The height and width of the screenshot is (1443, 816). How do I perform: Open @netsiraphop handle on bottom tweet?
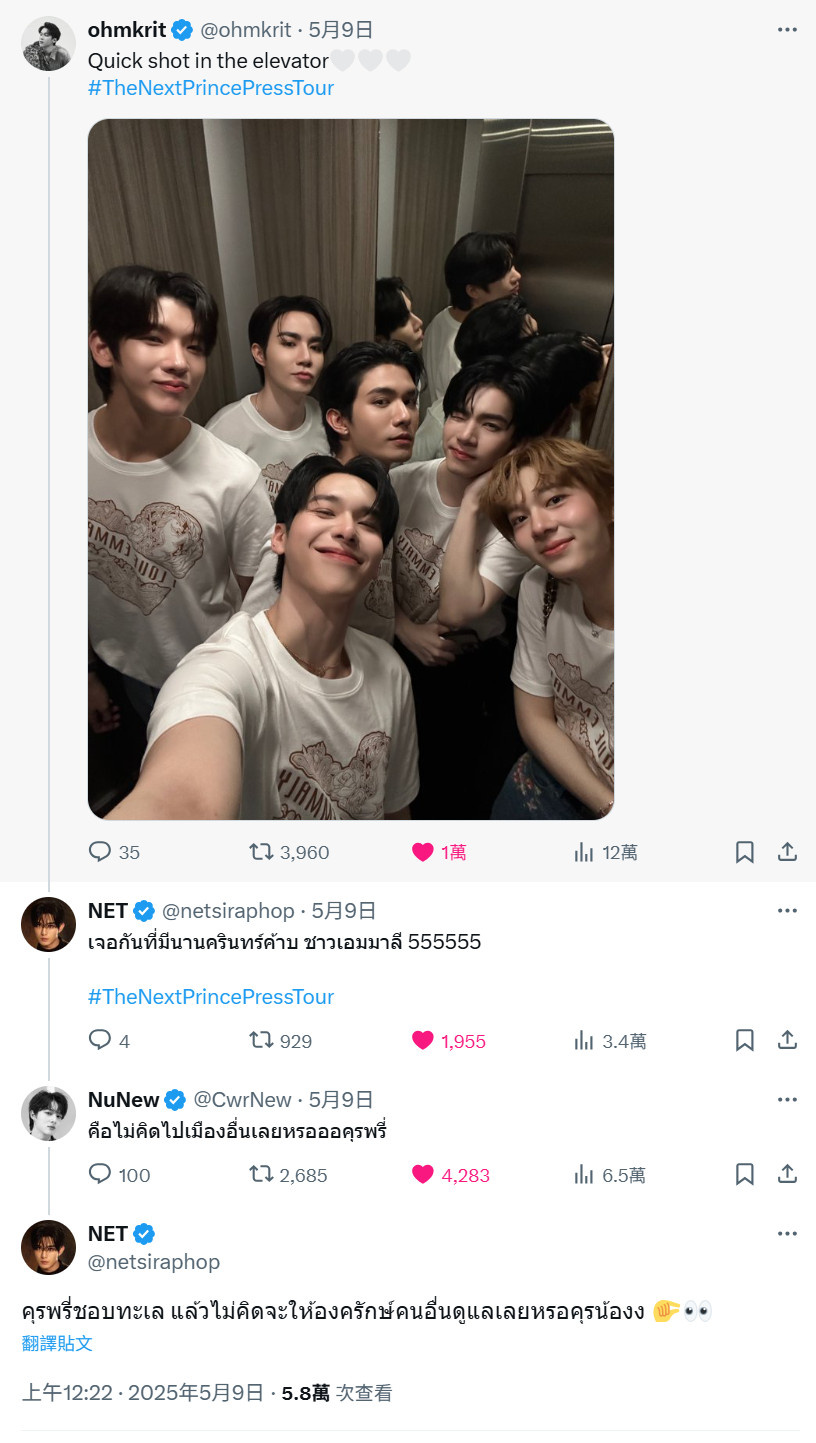154,1262
